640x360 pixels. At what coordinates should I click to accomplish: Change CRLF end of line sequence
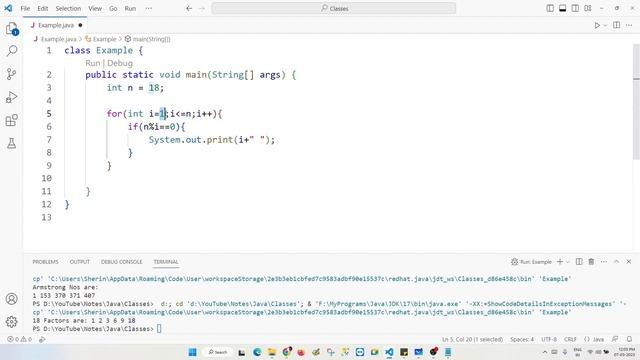point(570,339)
